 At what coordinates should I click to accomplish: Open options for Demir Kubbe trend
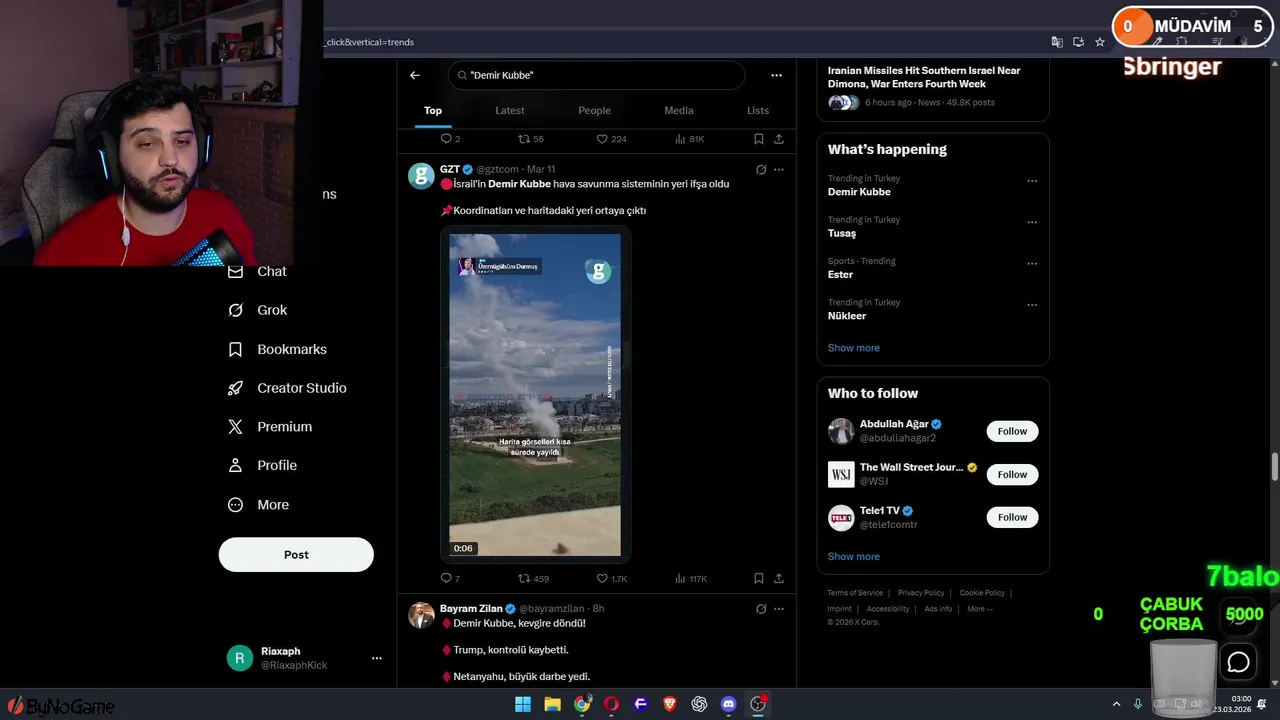(1032, 181)
